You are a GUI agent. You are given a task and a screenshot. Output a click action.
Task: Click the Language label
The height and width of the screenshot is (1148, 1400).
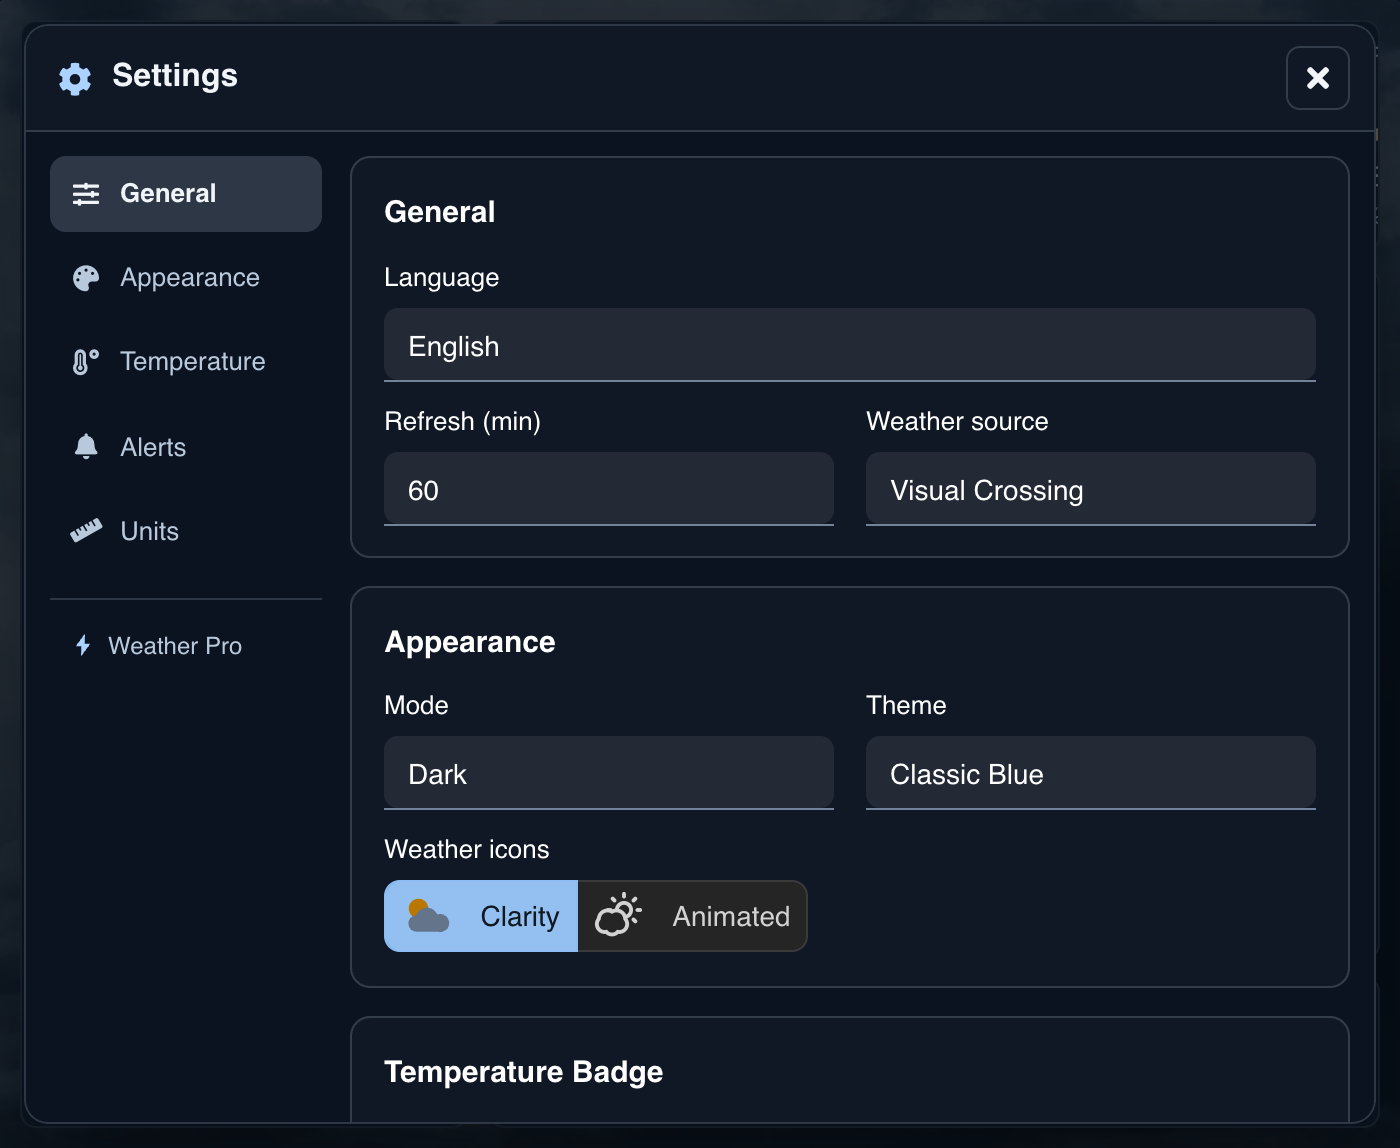click(x=442, y=278)
